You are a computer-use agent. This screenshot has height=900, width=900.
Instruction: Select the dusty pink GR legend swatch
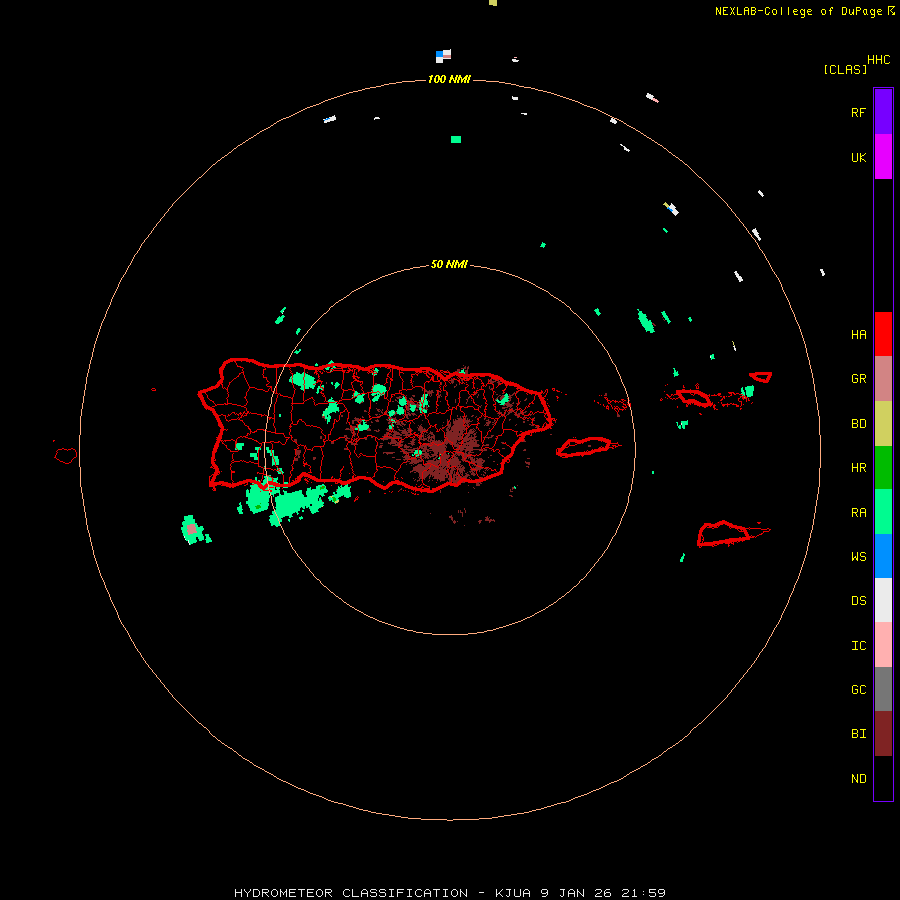coord(883,379)
